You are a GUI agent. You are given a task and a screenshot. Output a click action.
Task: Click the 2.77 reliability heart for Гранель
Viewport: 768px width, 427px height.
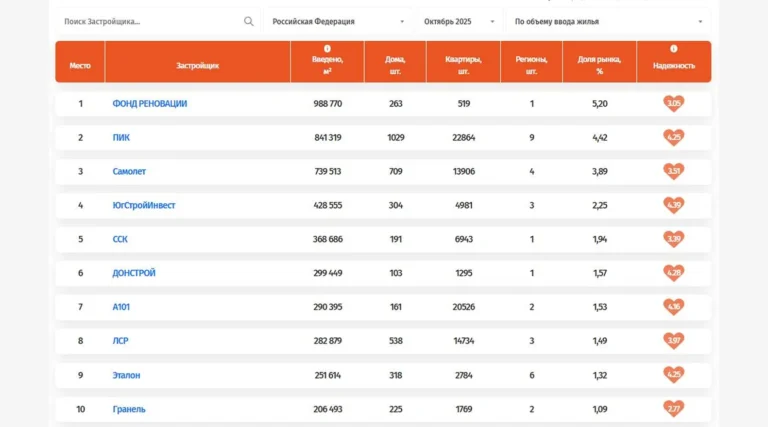[x=673, y=408]
